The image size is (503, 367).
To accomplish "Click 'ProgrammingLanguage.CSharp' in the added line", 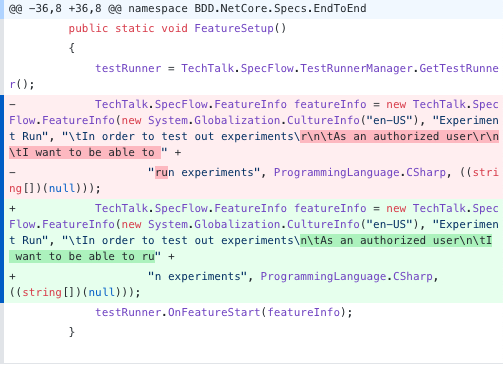I will (346, 276).
